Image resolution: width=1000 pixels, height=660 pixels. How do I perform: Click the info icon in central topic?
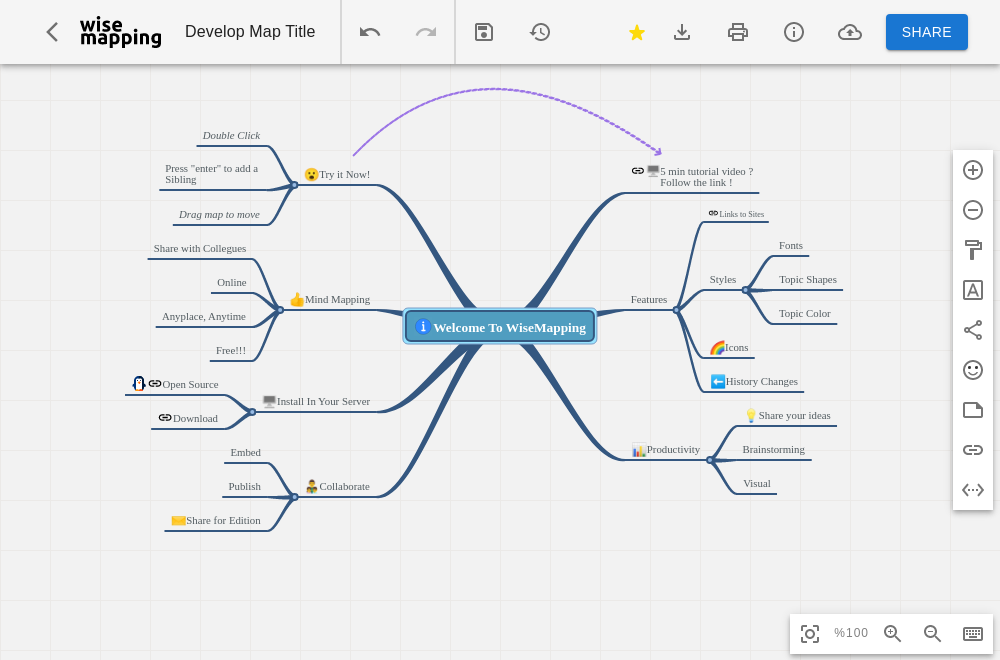coord(422,326)
